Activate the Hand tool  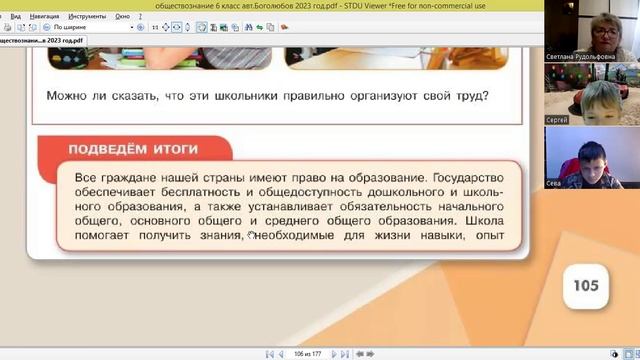pos(202,27)
